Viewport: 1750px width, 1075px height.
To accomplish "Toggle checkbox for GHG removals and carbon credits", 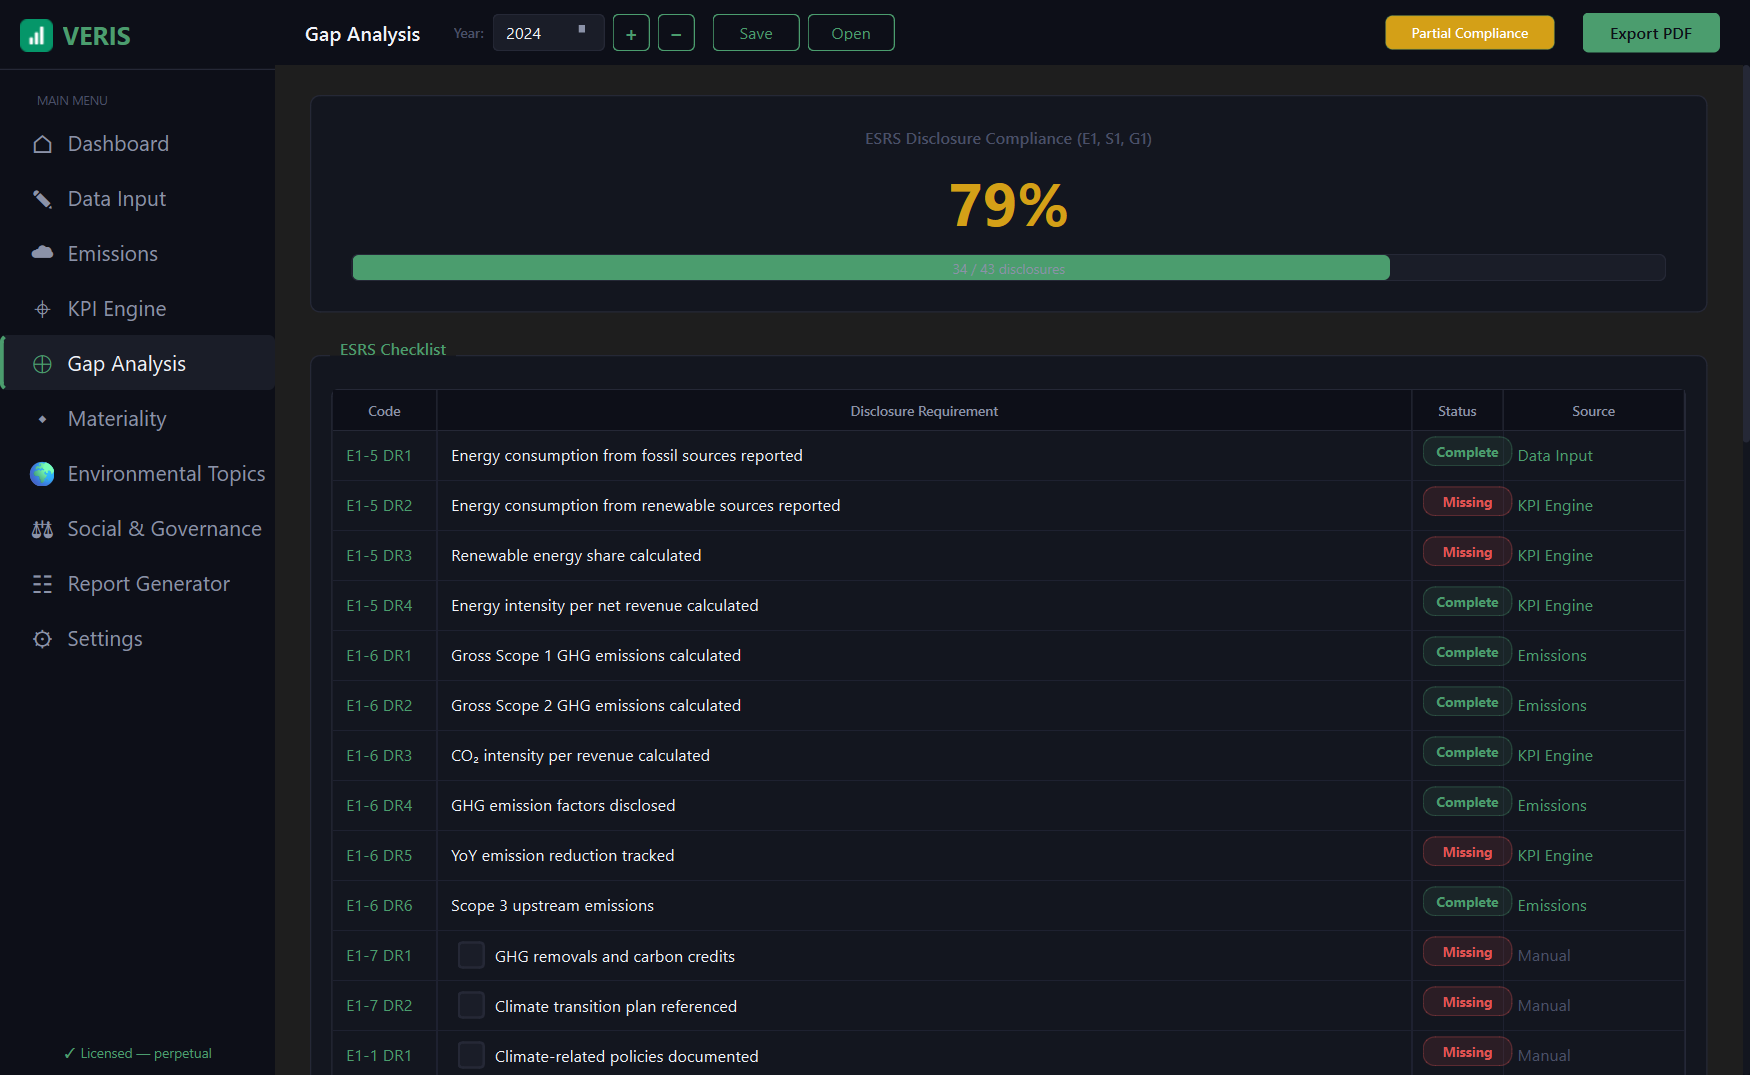I will (471, 955).
